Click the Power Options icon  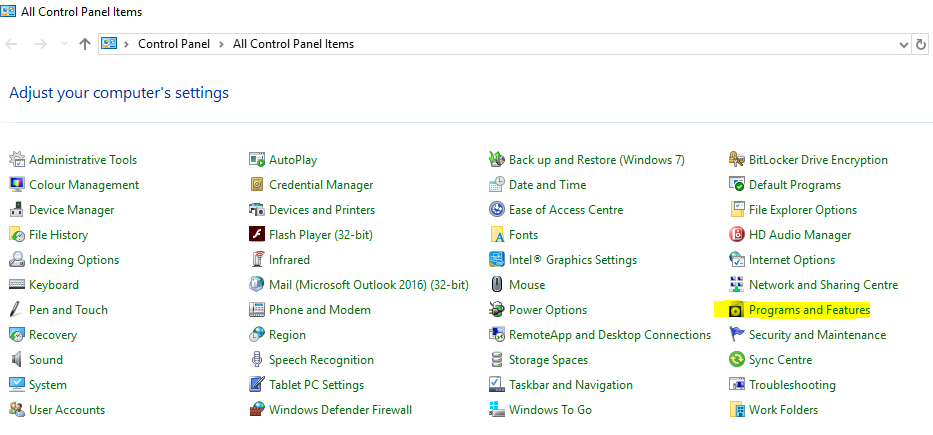[x=497, y=310]
